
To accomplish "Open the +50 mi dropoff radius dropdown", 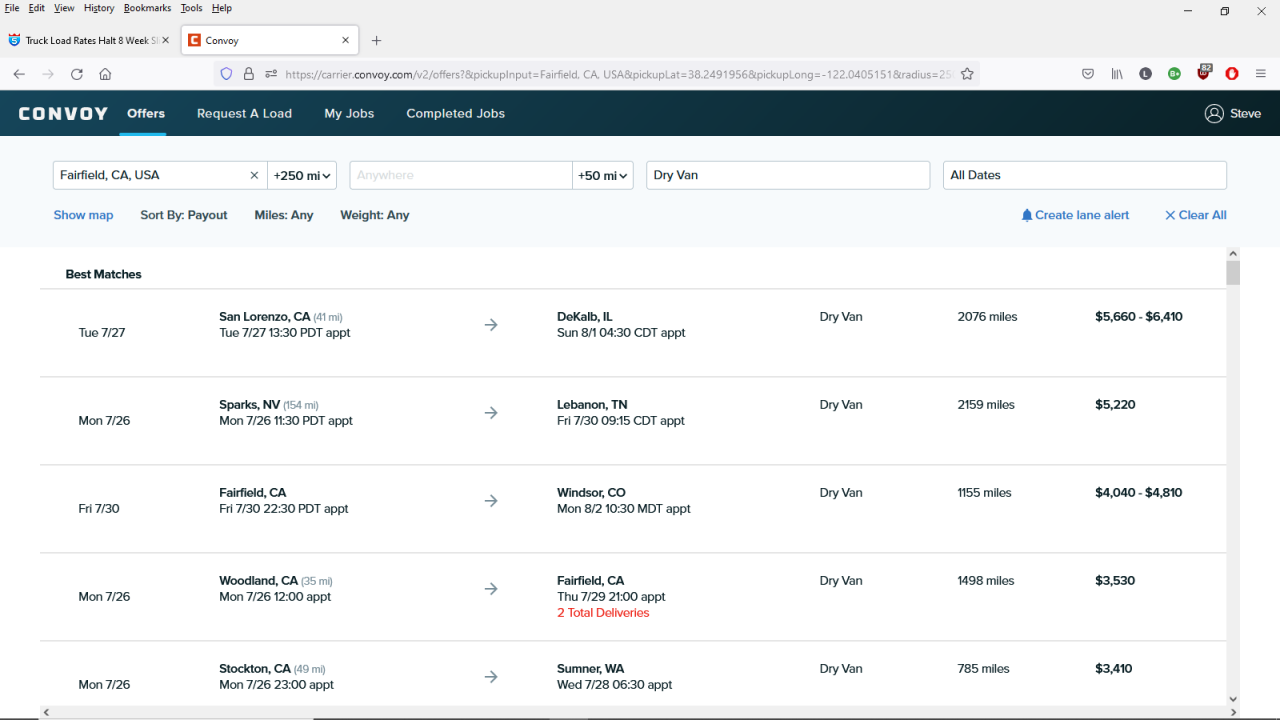I will (603, 175).
